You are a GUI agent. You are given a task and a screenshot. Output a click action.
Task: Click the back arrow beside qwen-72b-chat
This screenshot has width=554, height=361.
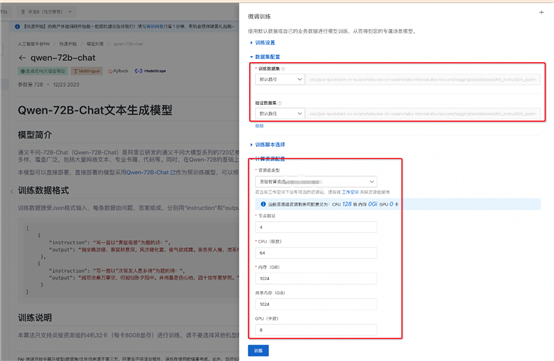pyautogui.click(x=22, y=58)
